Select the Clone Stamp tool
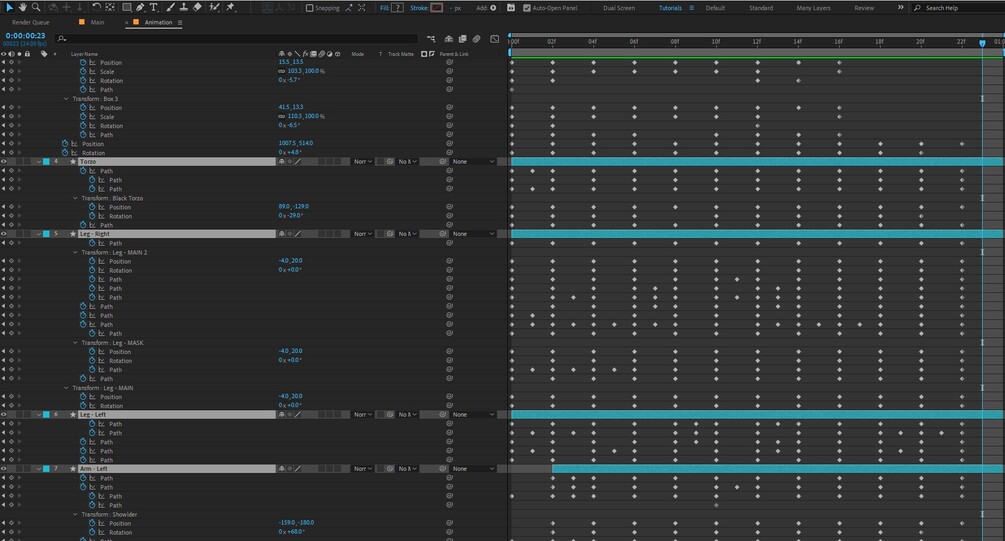The image size is (1005, 541). click(183, 7)
